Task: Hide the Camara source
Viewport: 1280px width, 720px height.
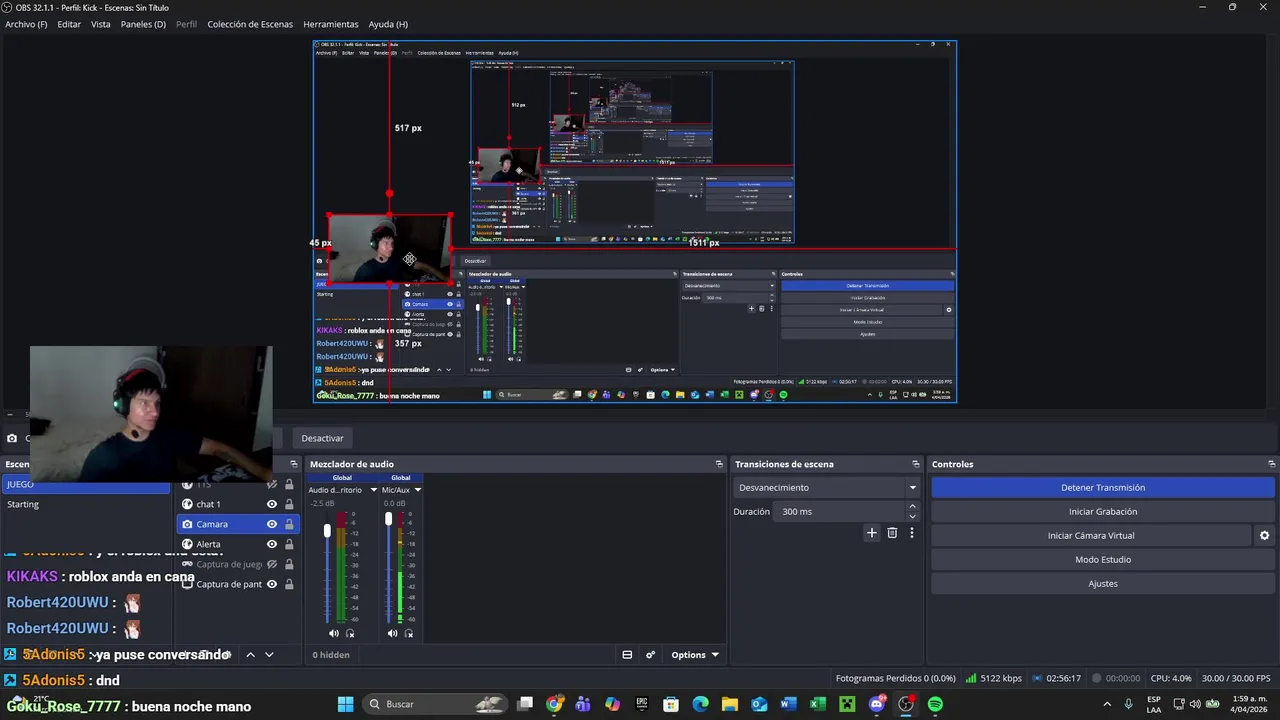Action: (271, 524)
